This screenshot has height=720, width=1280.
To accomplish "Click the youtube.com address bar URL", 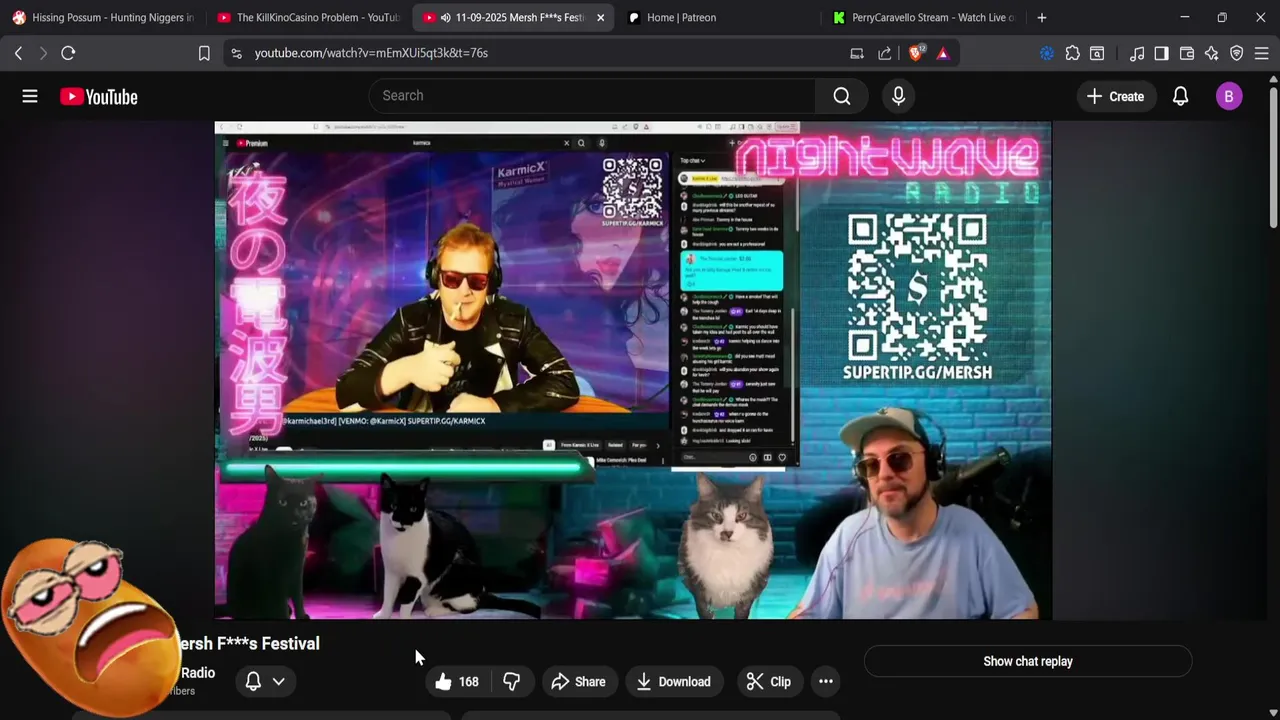I will tap(371, 53).
